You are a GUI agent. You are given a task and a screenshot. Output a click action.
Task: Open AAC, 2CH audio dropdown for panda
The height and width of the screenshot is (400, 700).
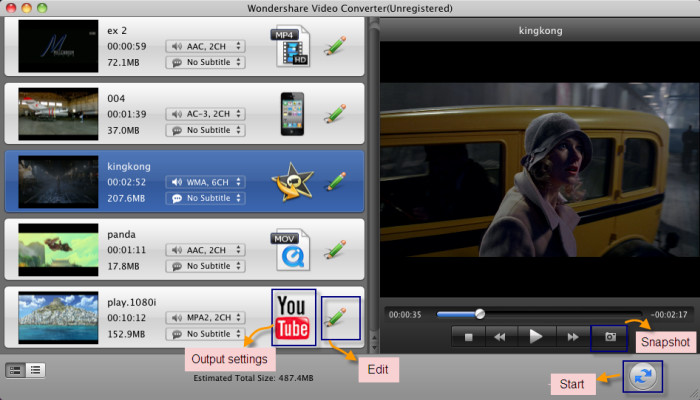click(x=205, y=250)
